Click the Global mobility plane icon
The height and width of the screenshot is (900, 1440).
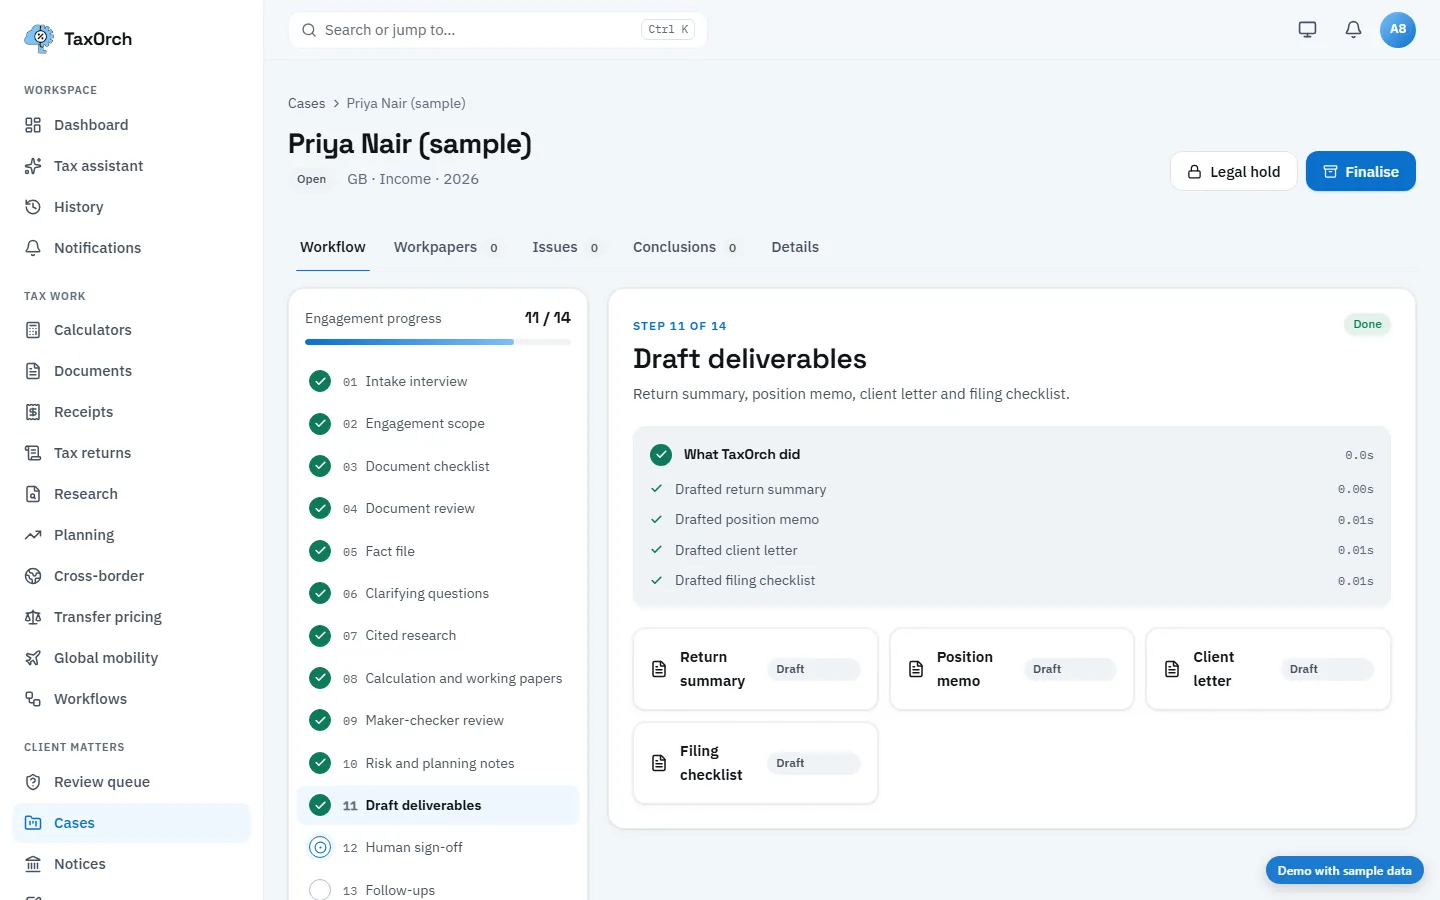pos(33,658)
